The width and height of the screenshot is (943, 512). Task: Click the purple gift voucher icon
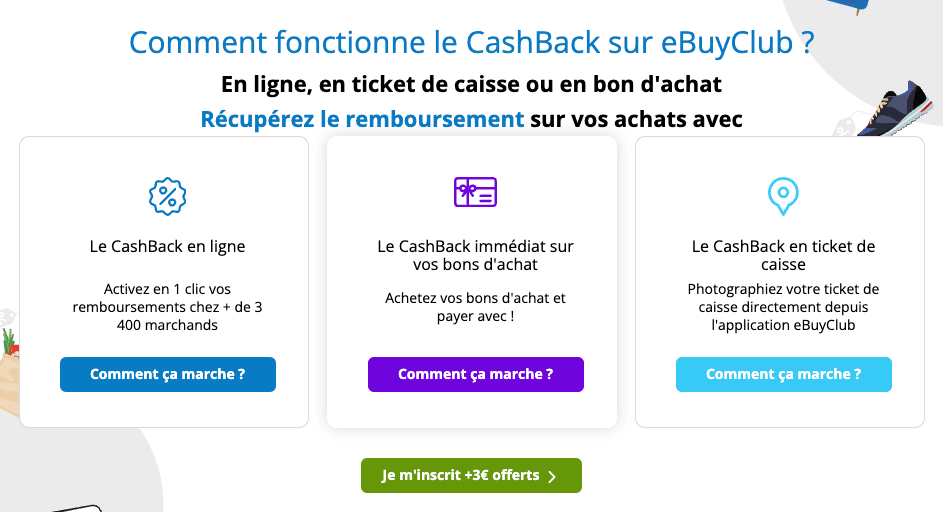(475, 192)
